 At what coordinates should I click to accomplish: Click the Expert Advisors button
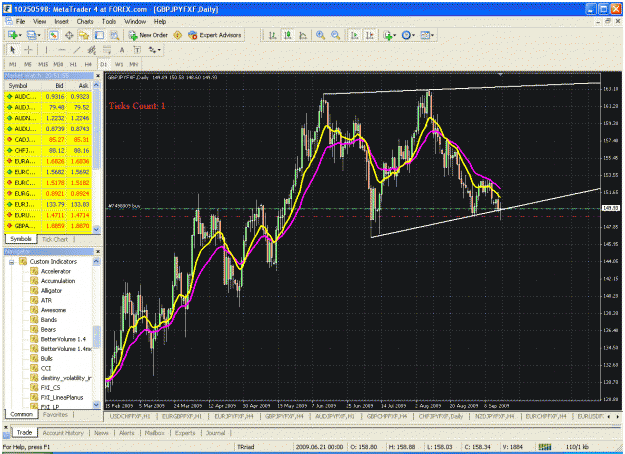pos(215,35)
